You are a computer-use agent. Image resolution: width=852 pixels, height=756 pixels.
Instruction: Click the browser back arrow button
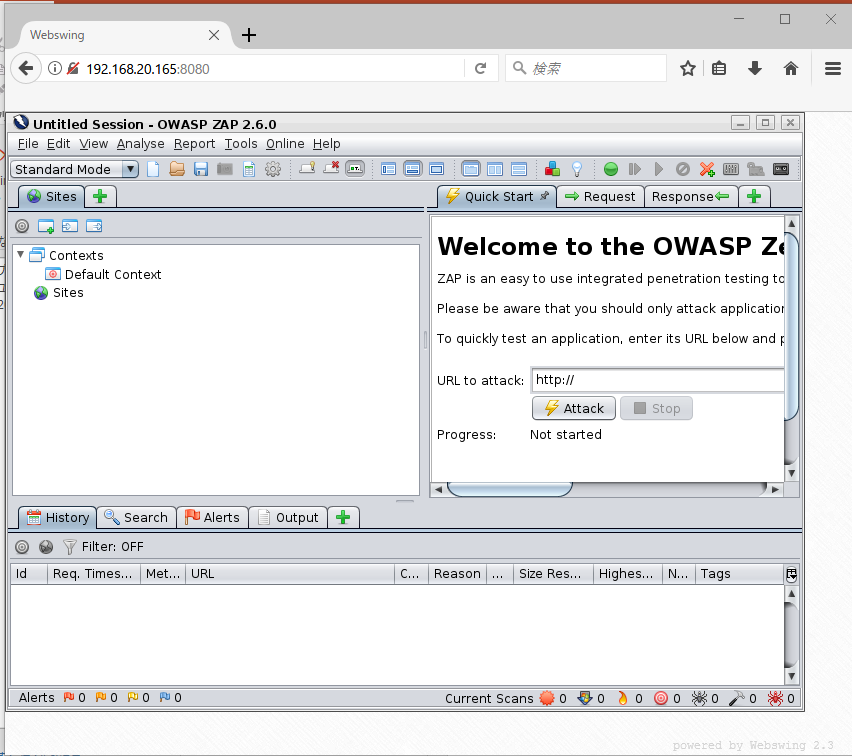coord(26,68)
